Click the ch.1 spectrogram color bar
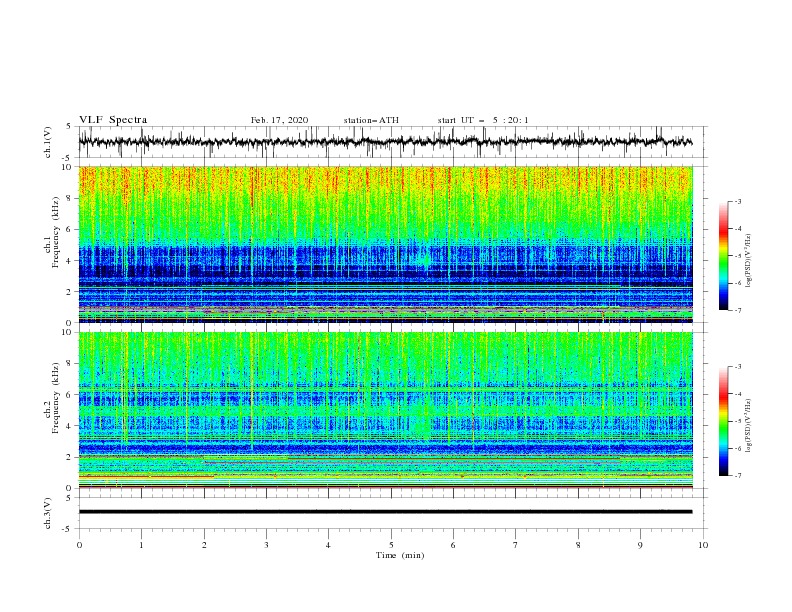 (724, 256)
